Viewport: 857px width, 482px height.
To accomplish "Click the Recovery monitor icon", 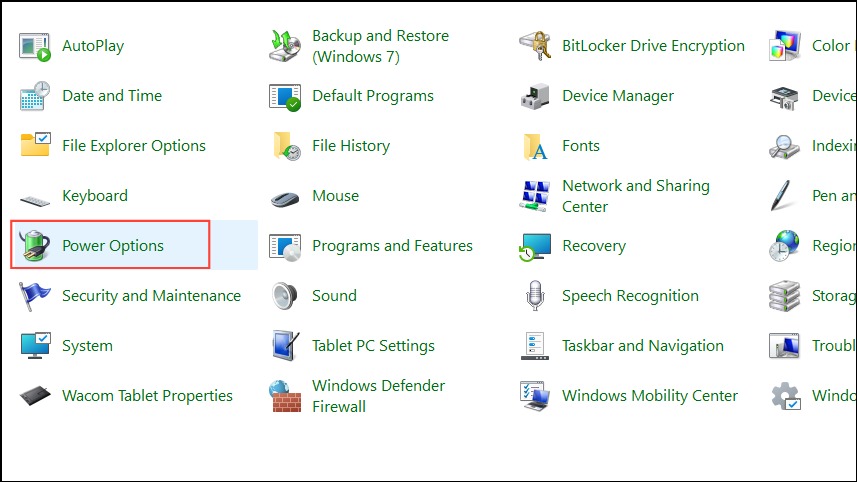I will point(535,246).
